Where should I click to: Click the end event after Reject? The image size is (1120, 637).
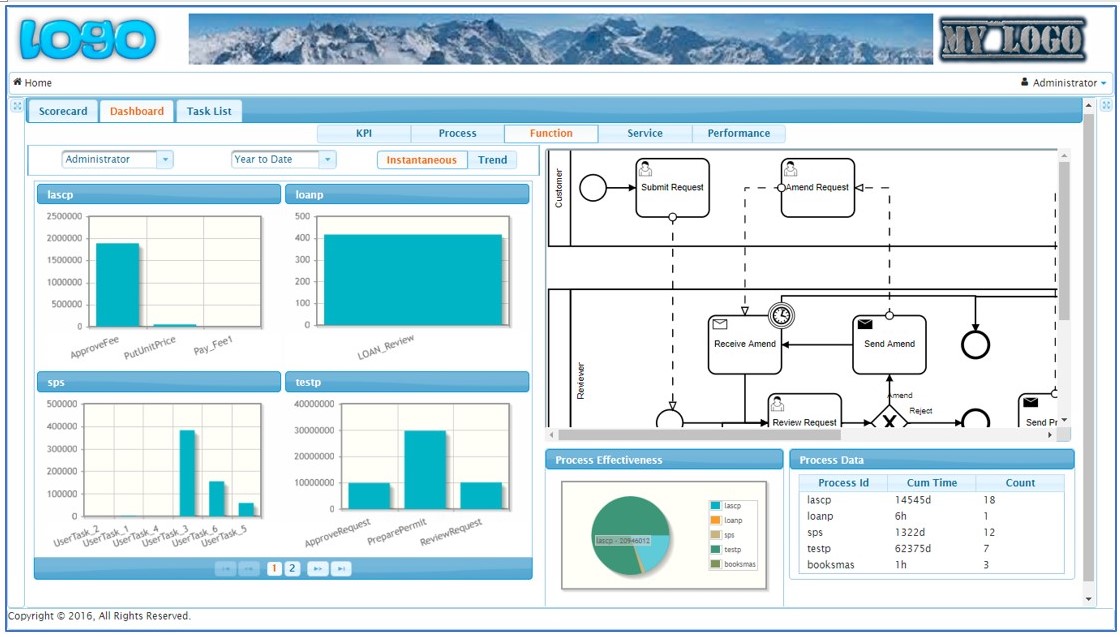[976, 419]
